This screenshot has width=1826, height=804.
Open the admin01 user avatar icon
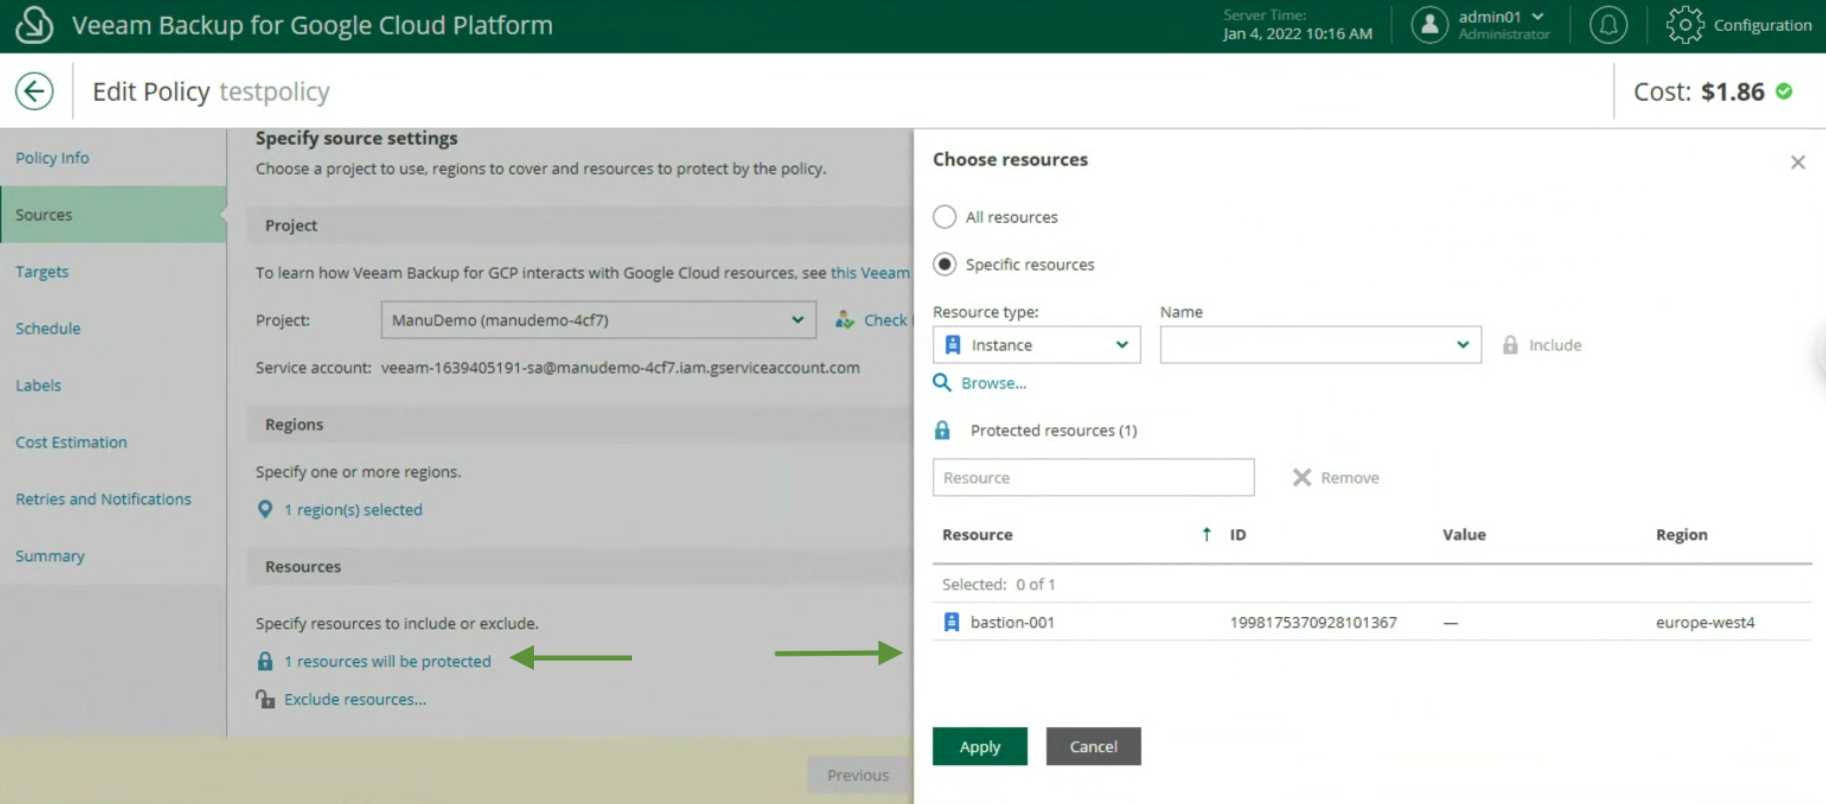1430,25
